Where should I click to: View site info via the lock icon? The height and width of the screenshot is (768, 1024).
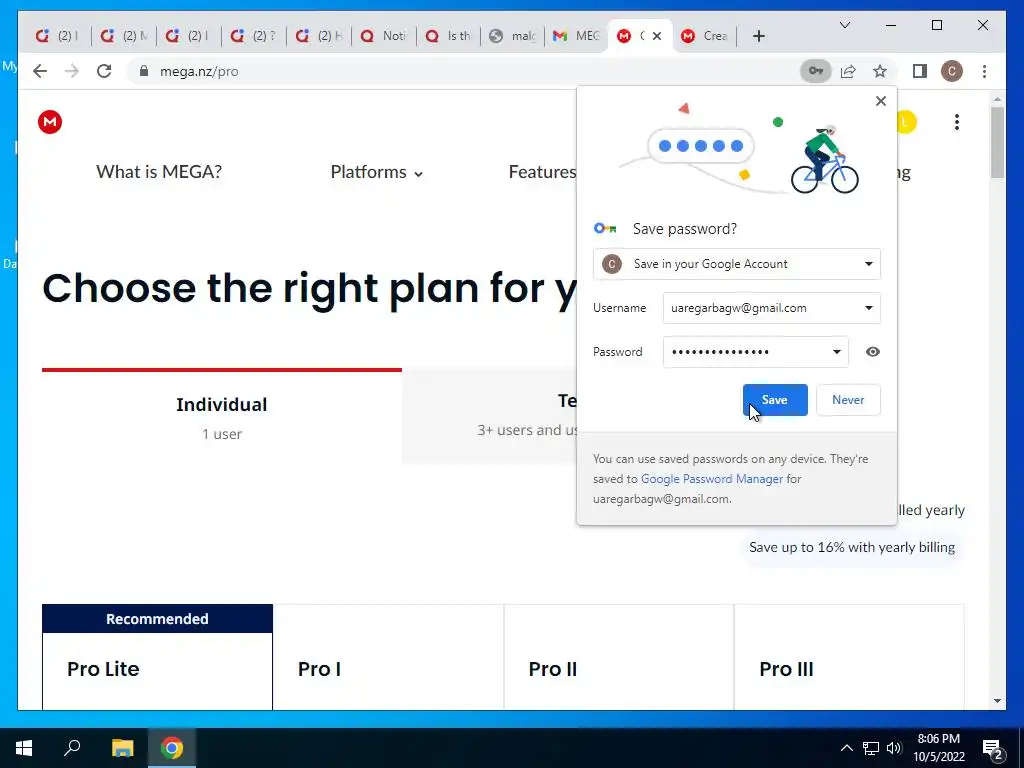(144, 71)
